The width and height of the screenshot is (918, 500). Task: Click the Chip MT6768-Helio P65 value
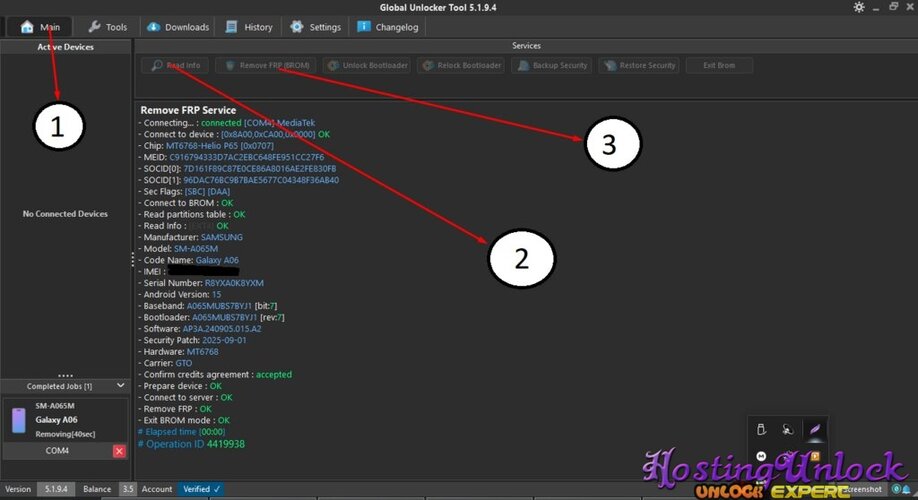pyautogui.click(x=220, y=145)
